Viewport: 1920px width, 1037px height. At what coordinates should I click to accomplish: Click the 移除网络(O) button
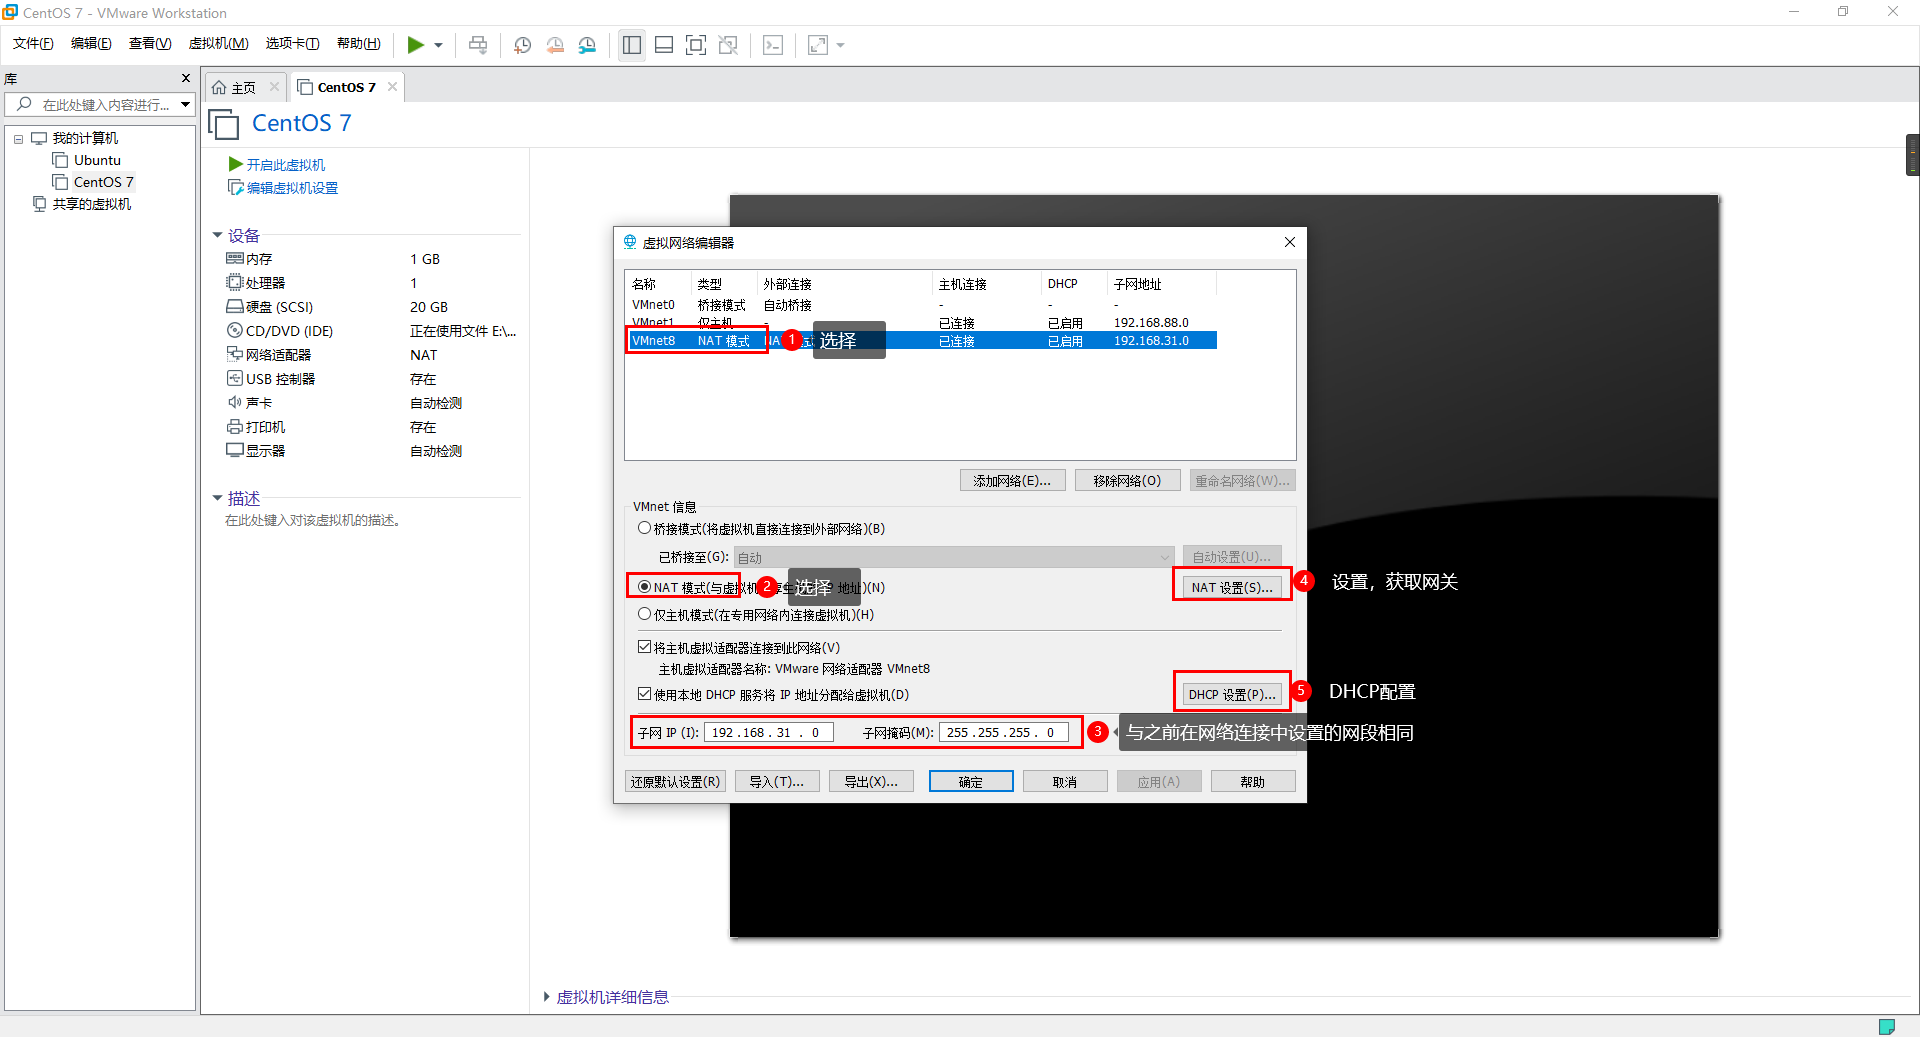pyautogui.click(x=1127, y=480)
